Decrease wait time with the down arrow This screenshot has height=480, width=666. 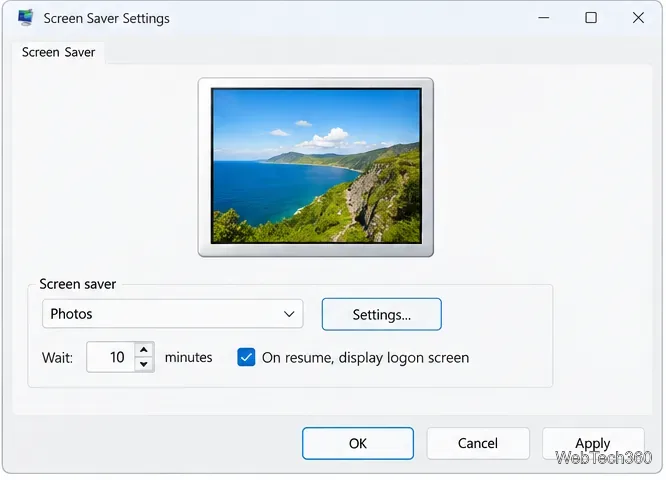pos(144,364)
